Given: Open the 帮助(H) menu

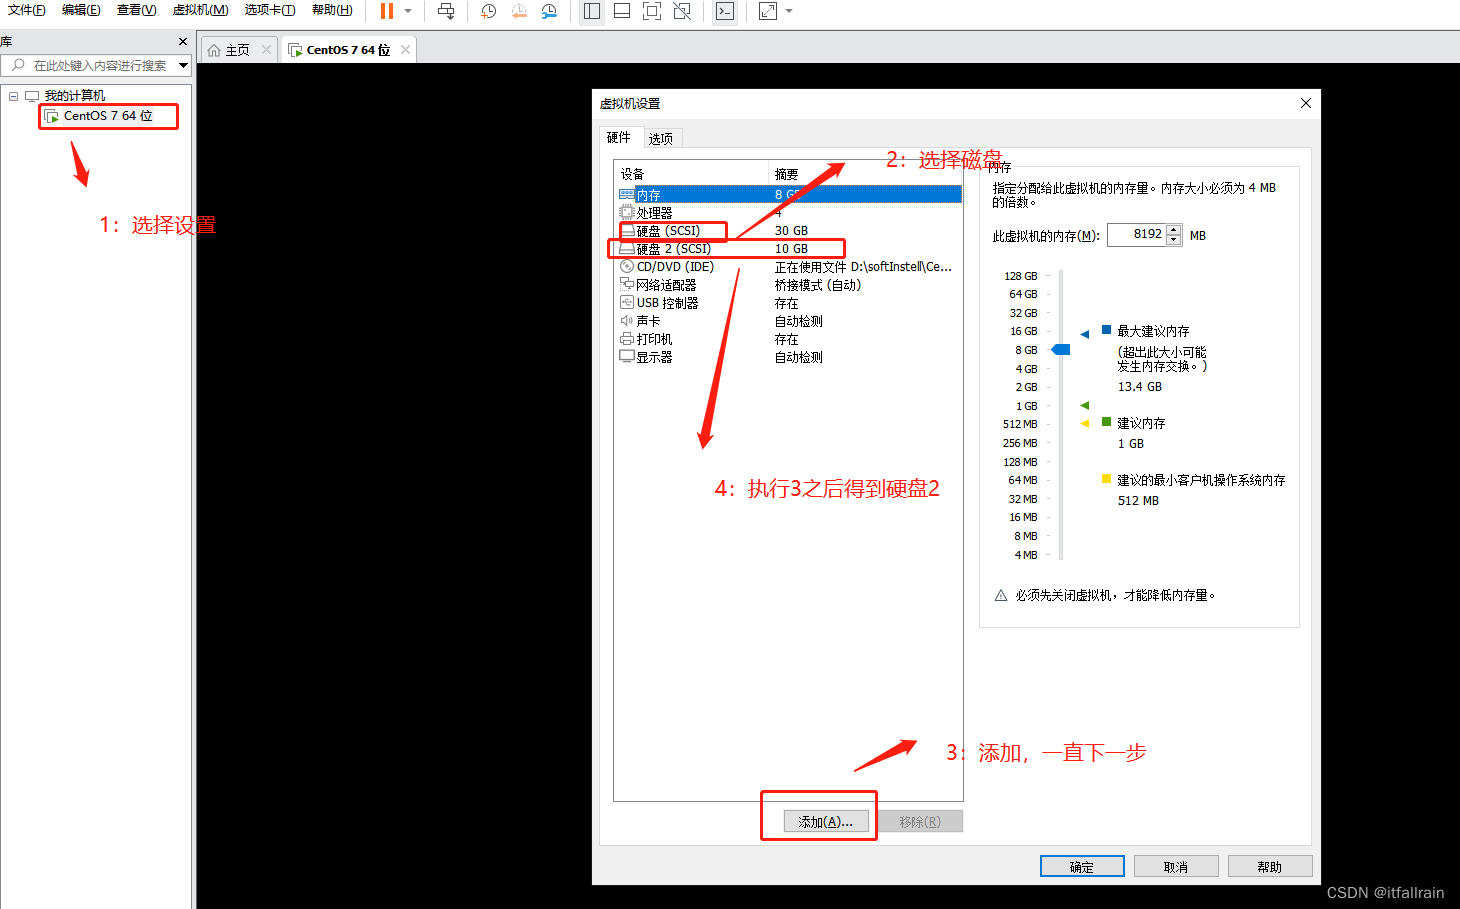Looking at the screenshot, I should coord(332,10).
